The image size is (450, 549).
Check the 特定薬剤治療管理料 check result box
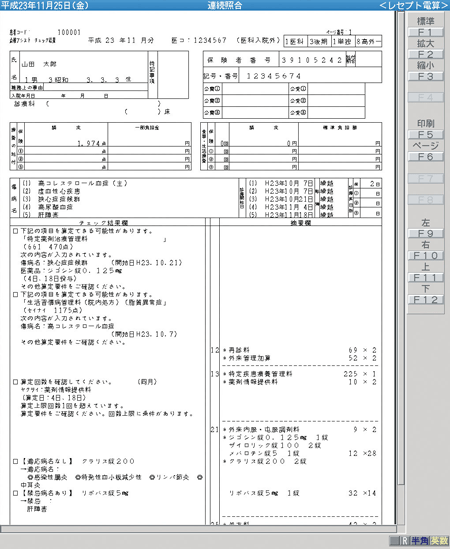coord(15,231)
